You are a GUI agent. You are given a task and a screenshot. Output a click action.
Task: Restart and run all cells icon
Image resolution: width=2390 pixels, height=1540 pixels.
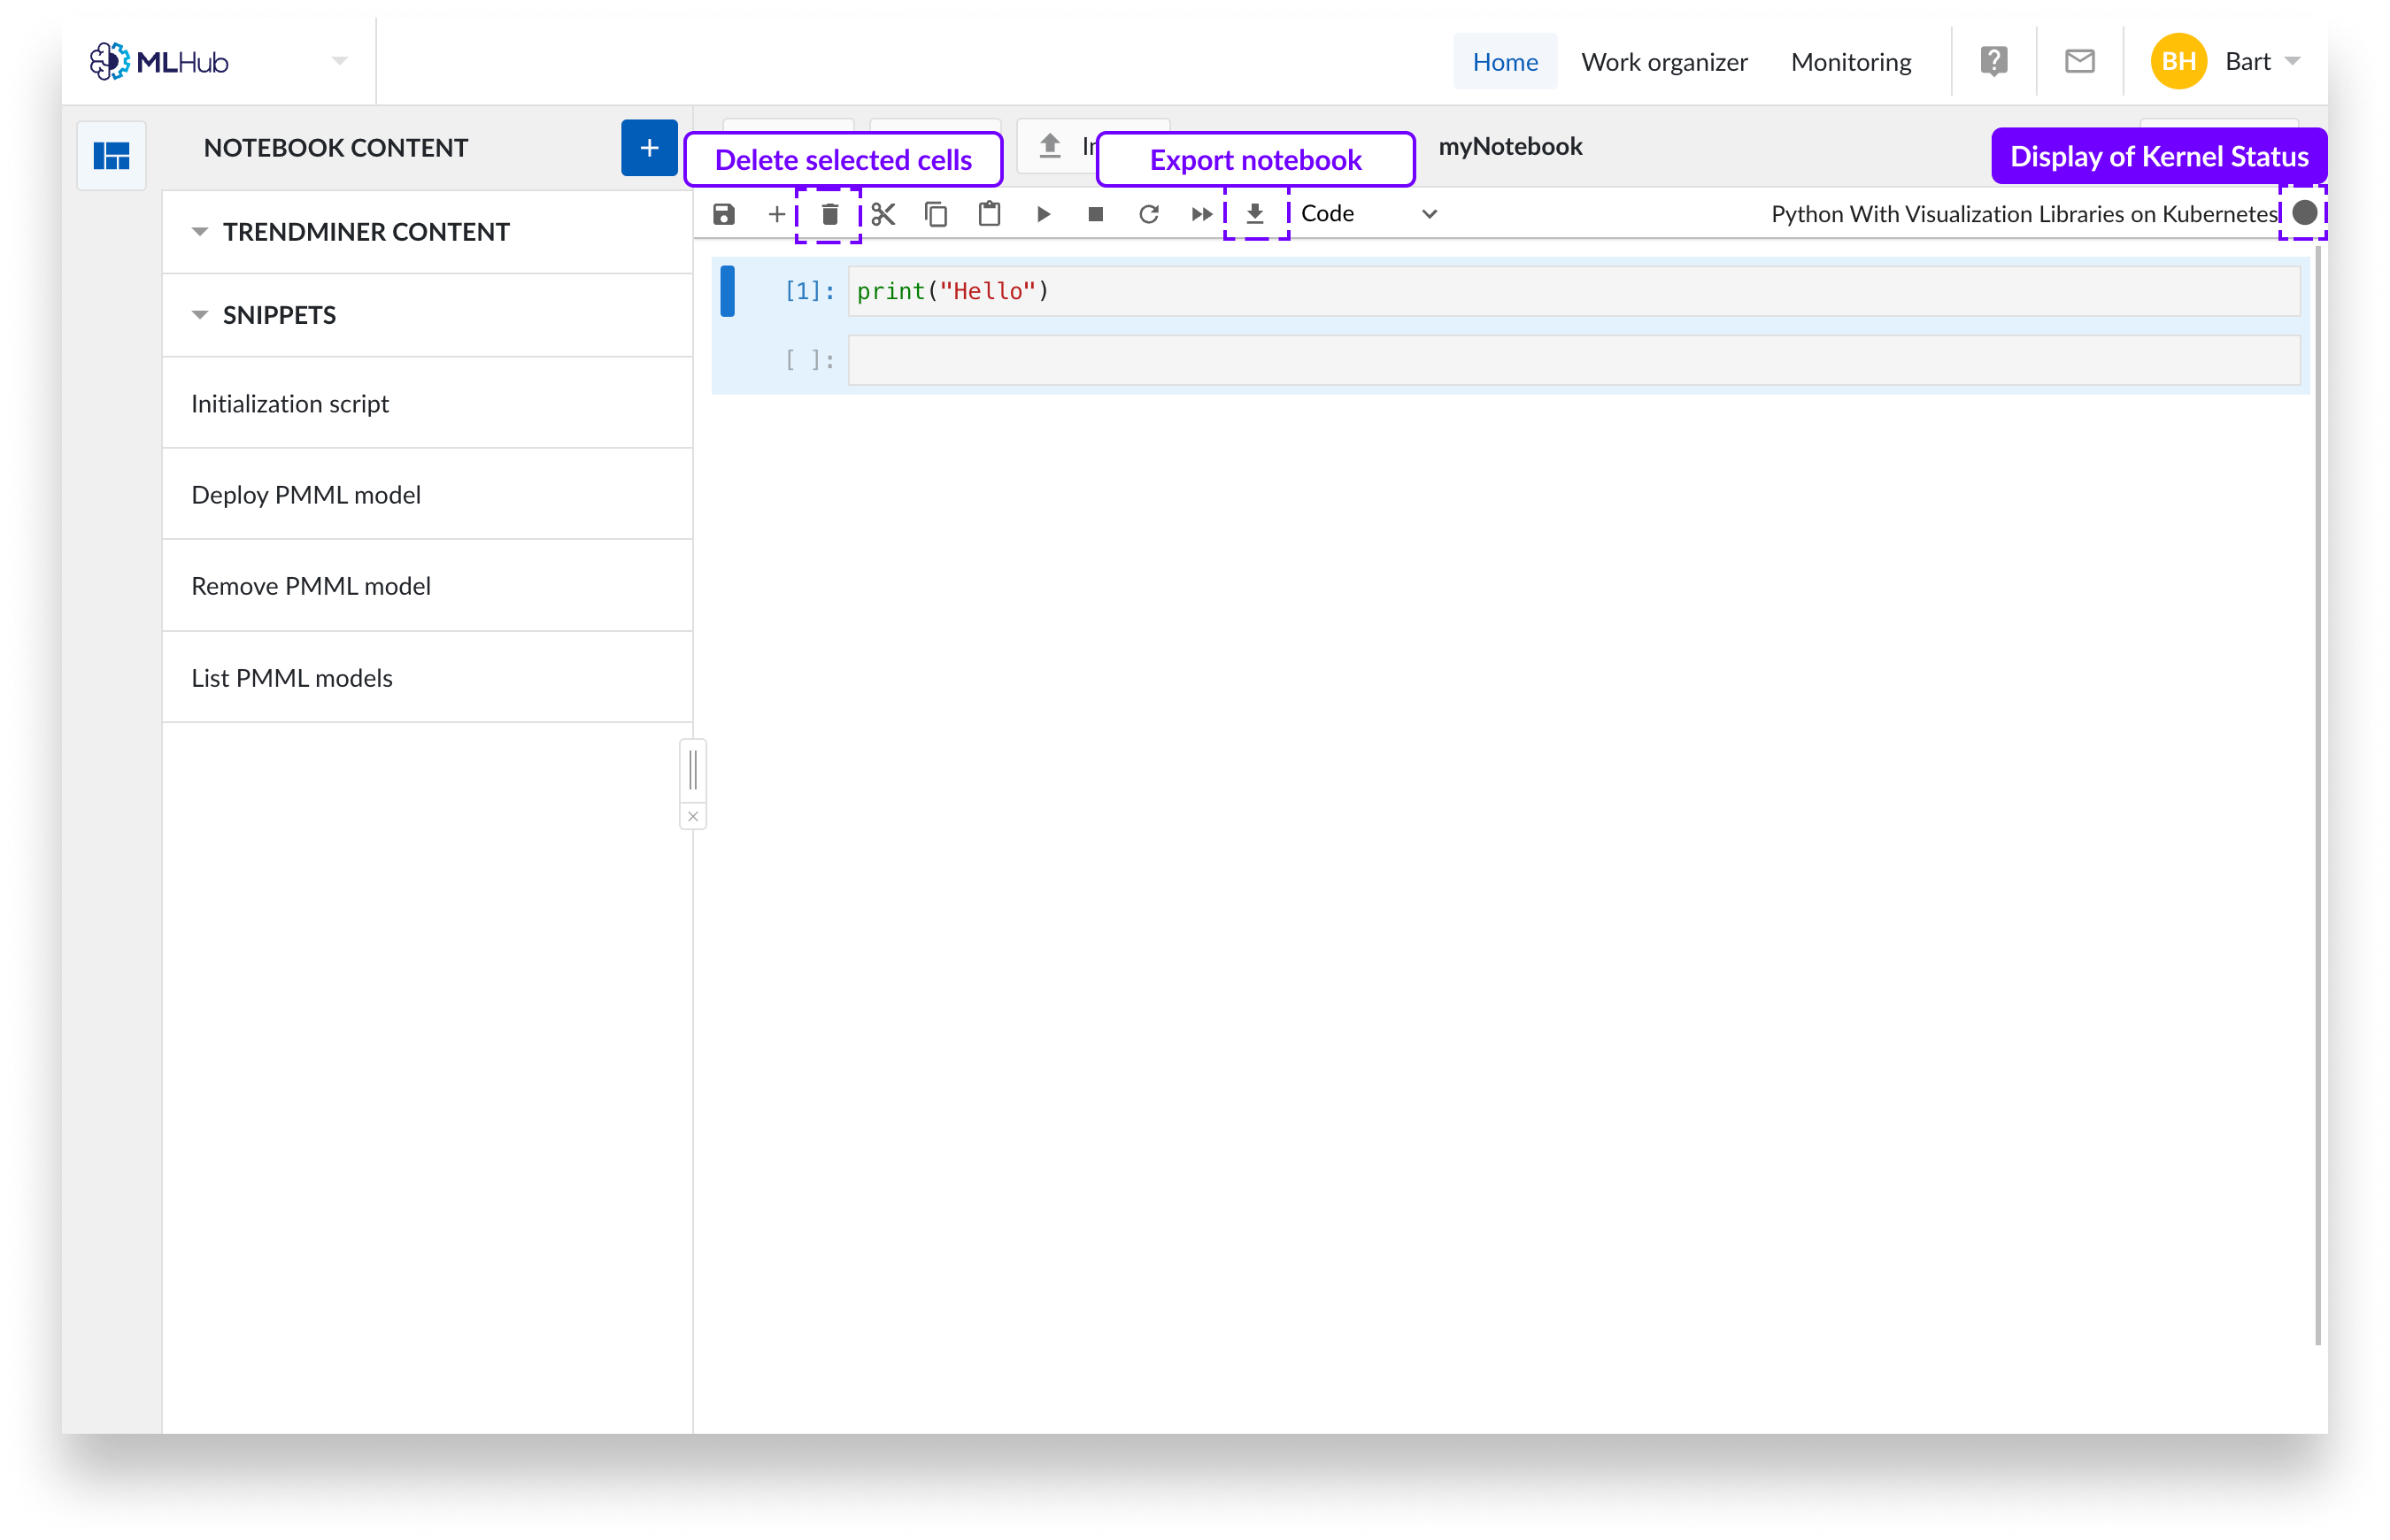point(1201,214)
